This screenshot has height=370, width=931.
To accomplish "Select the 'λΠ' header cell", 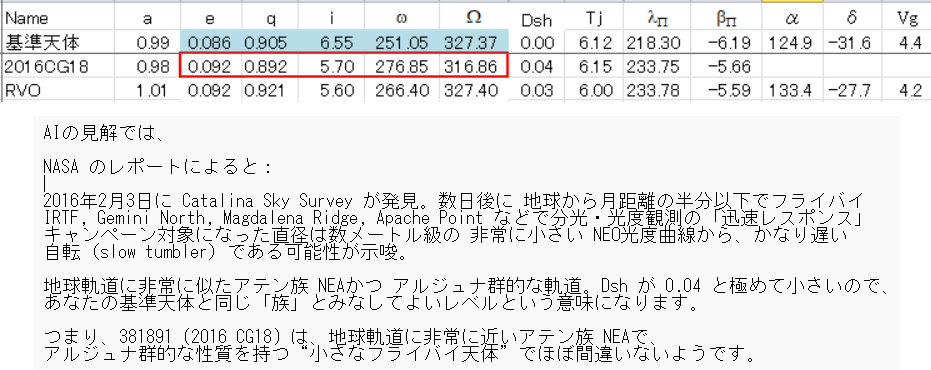I will (x=657, y=18).
